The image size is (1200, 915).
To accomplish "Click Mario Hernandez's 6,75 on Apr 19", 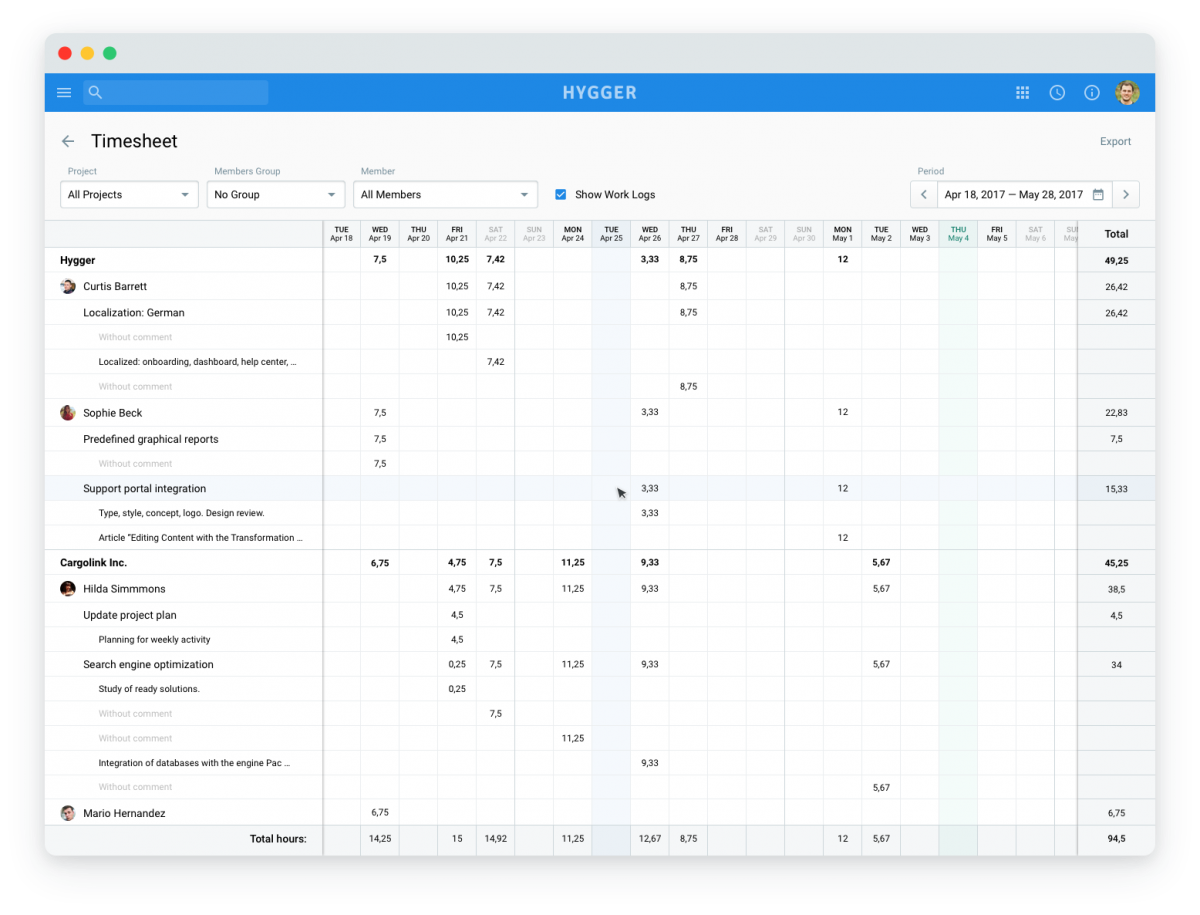I will tap(380, 813).
